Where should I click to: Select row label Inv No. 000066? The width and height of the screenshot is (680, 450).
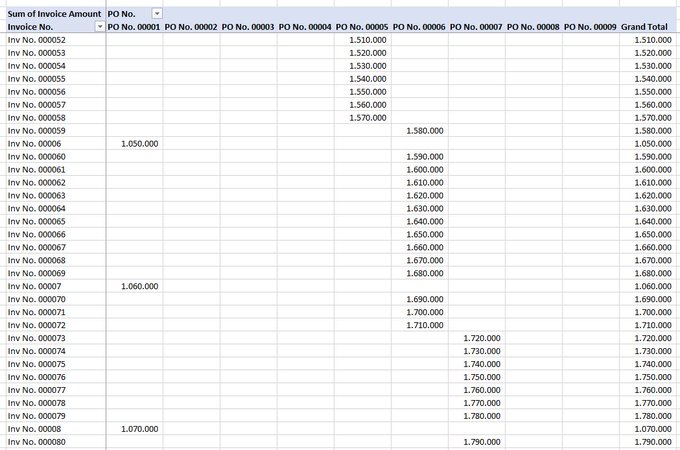pos(36,235)
